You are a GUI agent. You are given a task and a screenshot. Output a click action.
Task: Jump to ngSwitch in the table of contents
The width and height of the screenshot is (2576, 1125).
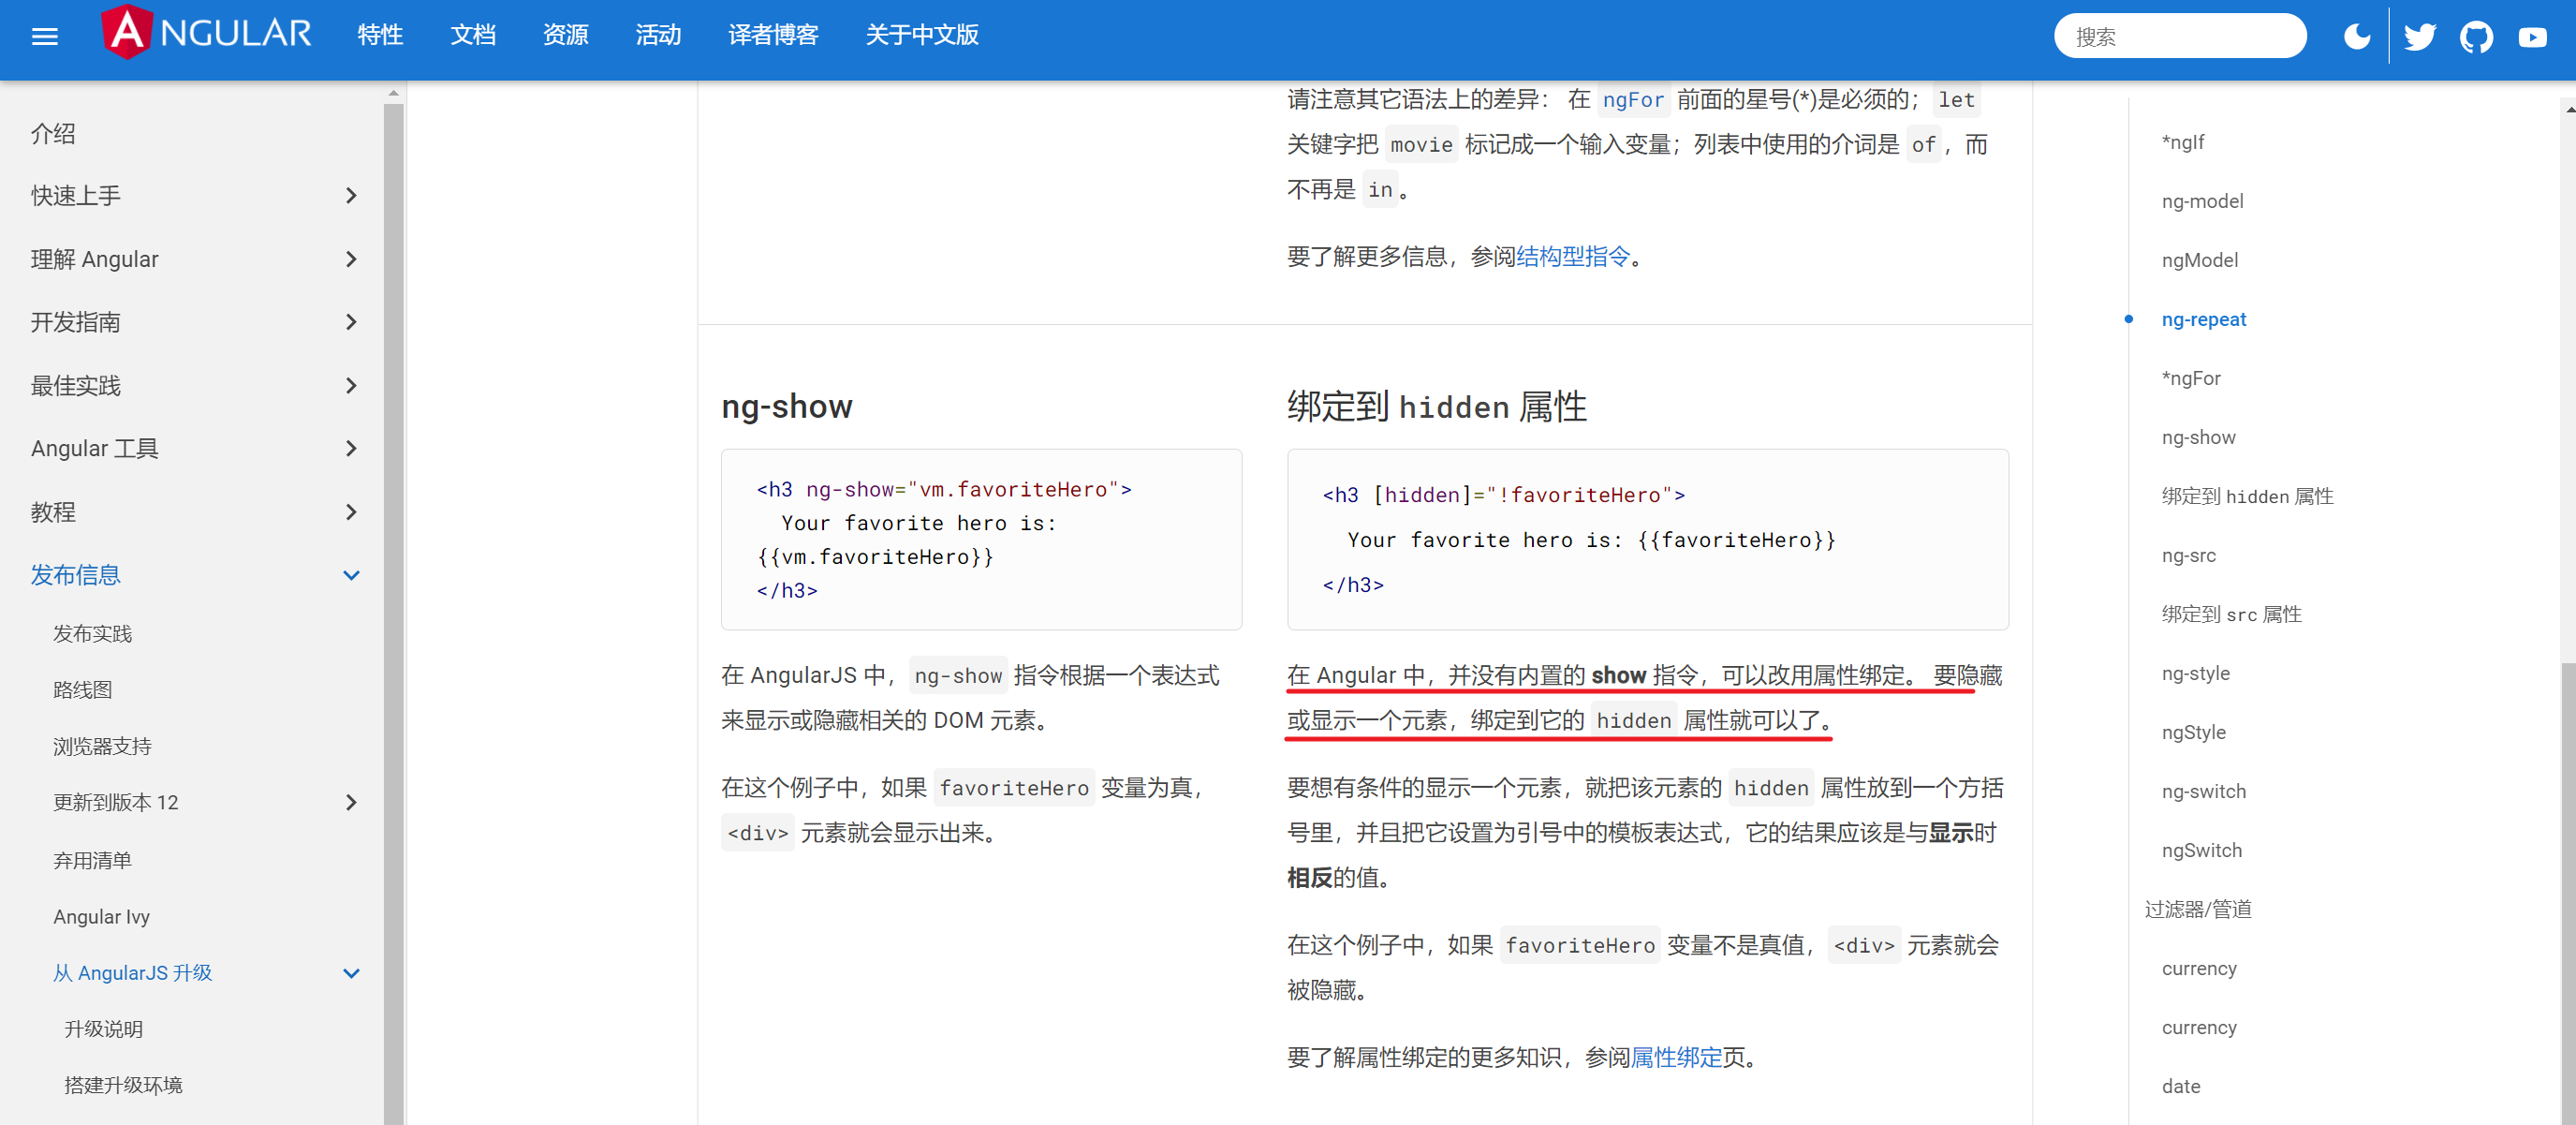[2201, 850]
